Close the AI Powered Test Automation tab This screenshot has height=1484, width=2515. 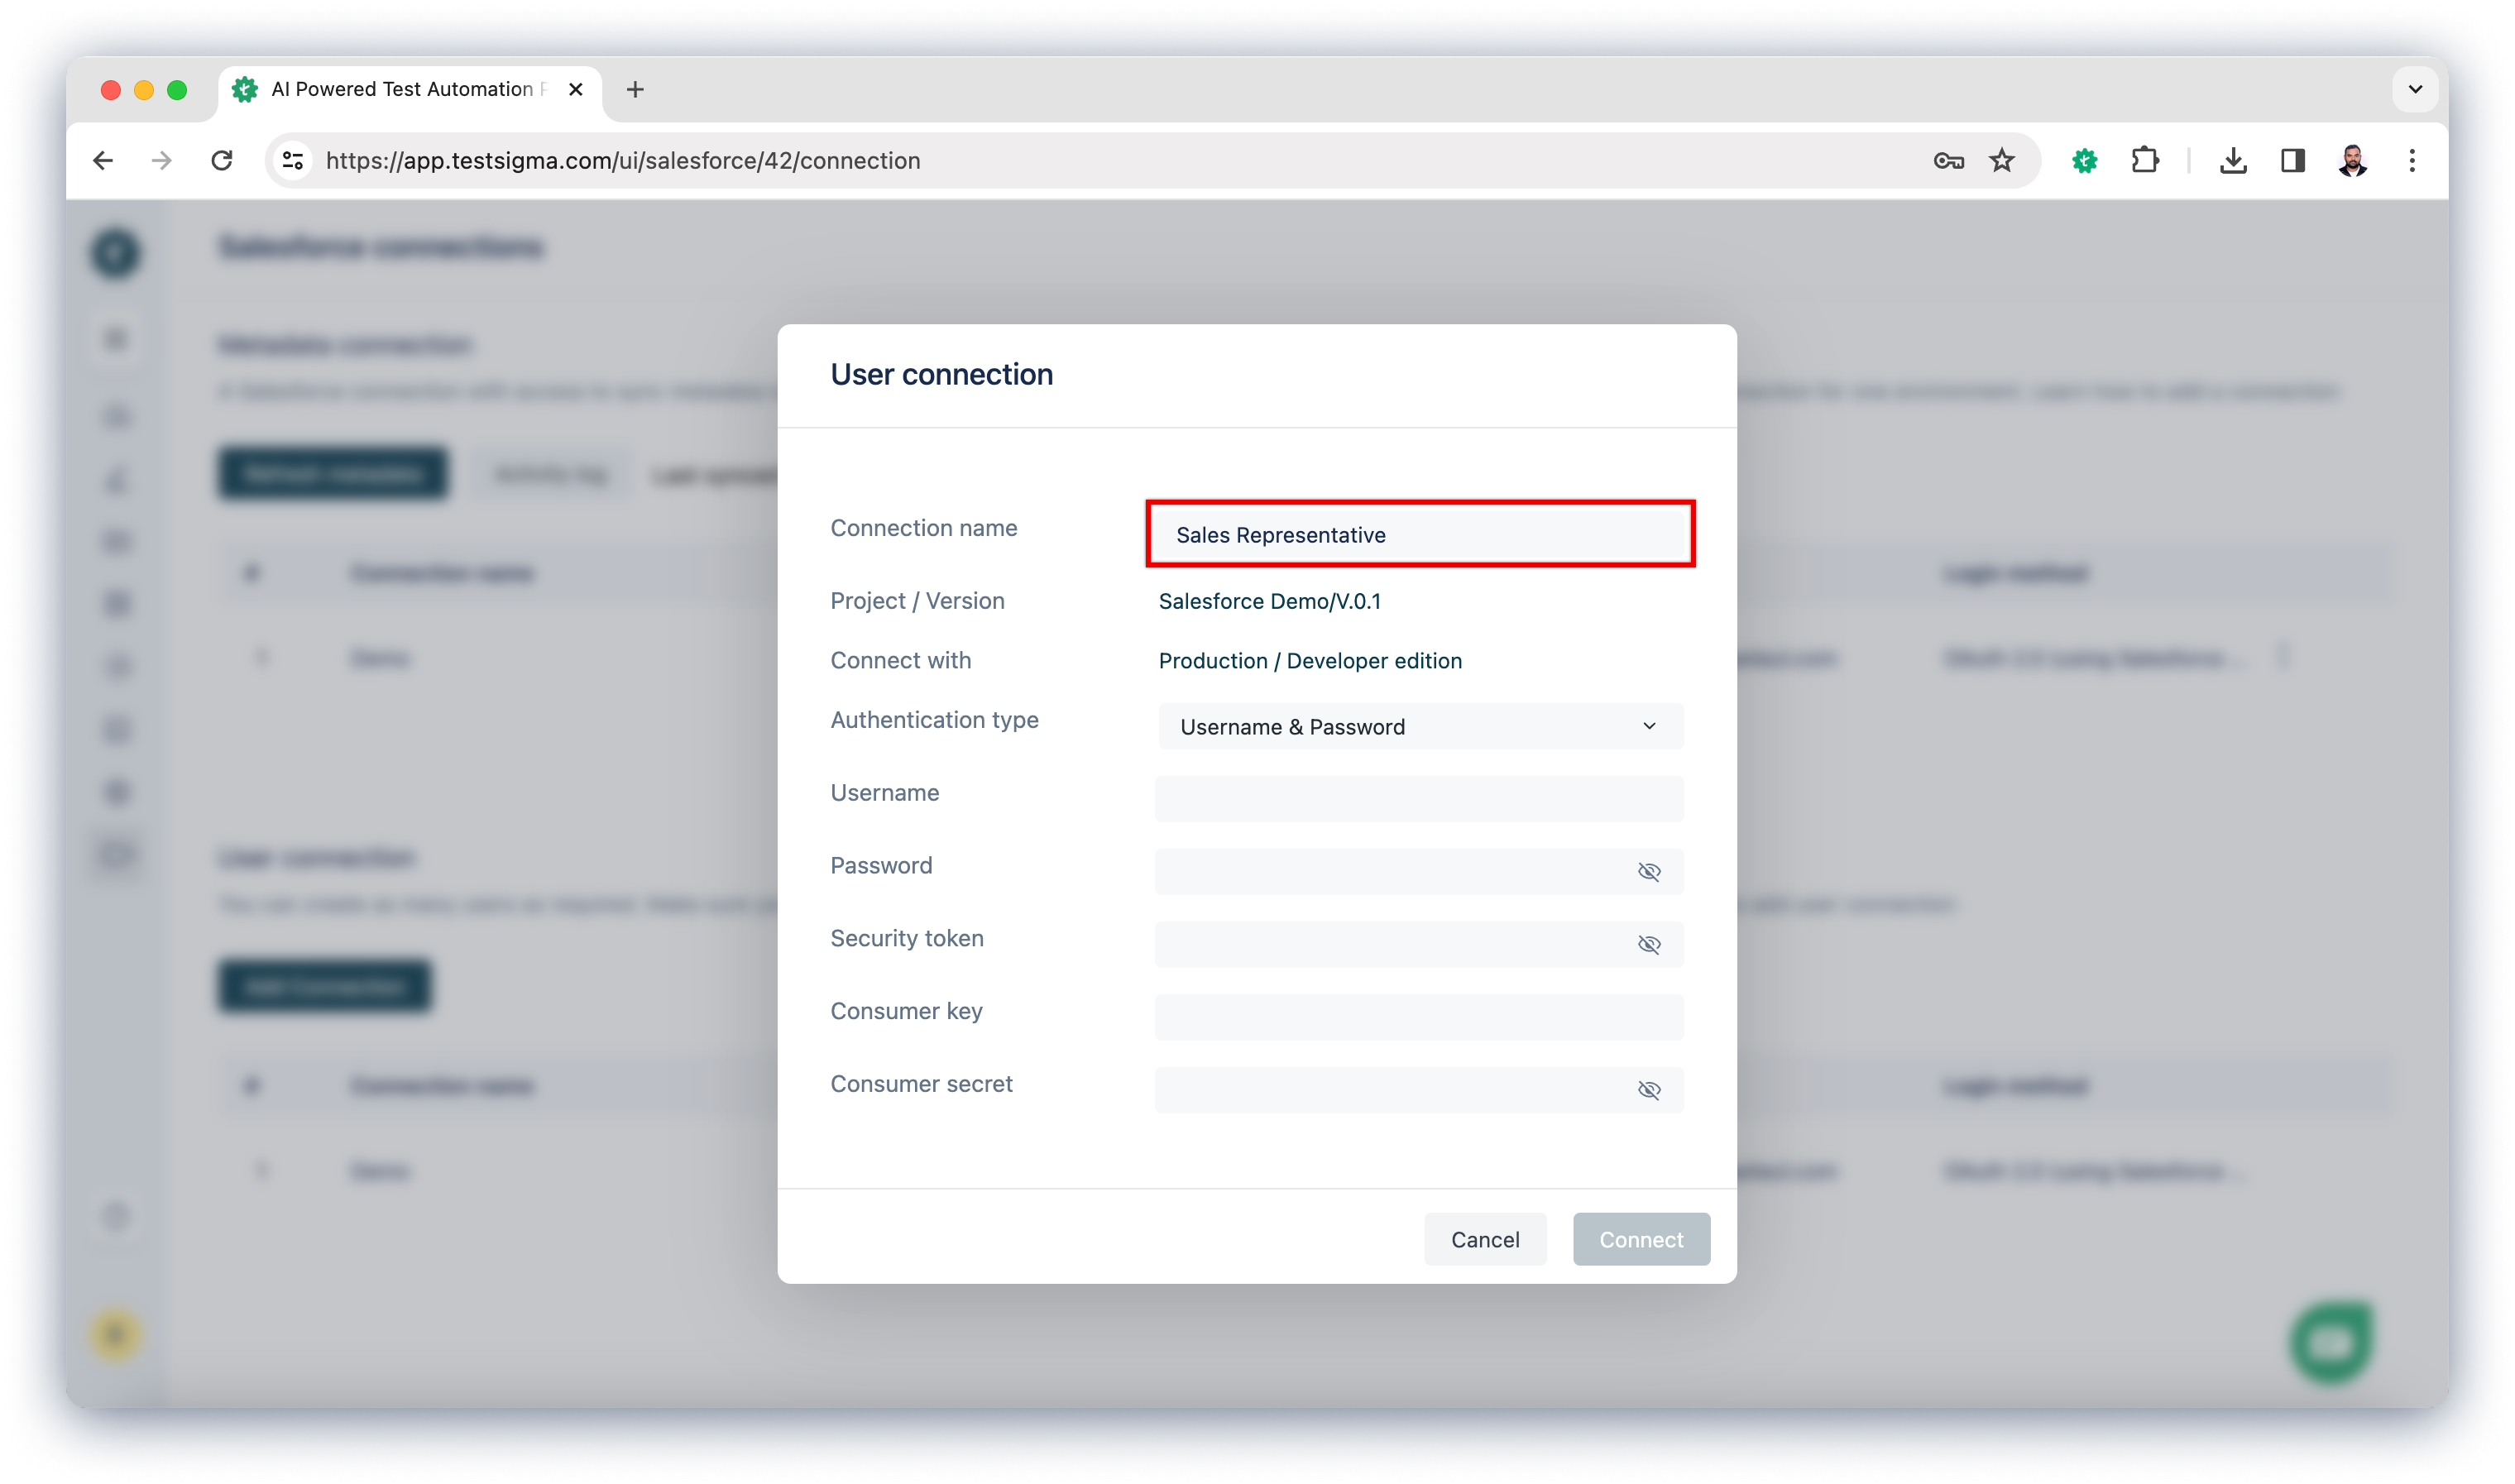[576, 89]
